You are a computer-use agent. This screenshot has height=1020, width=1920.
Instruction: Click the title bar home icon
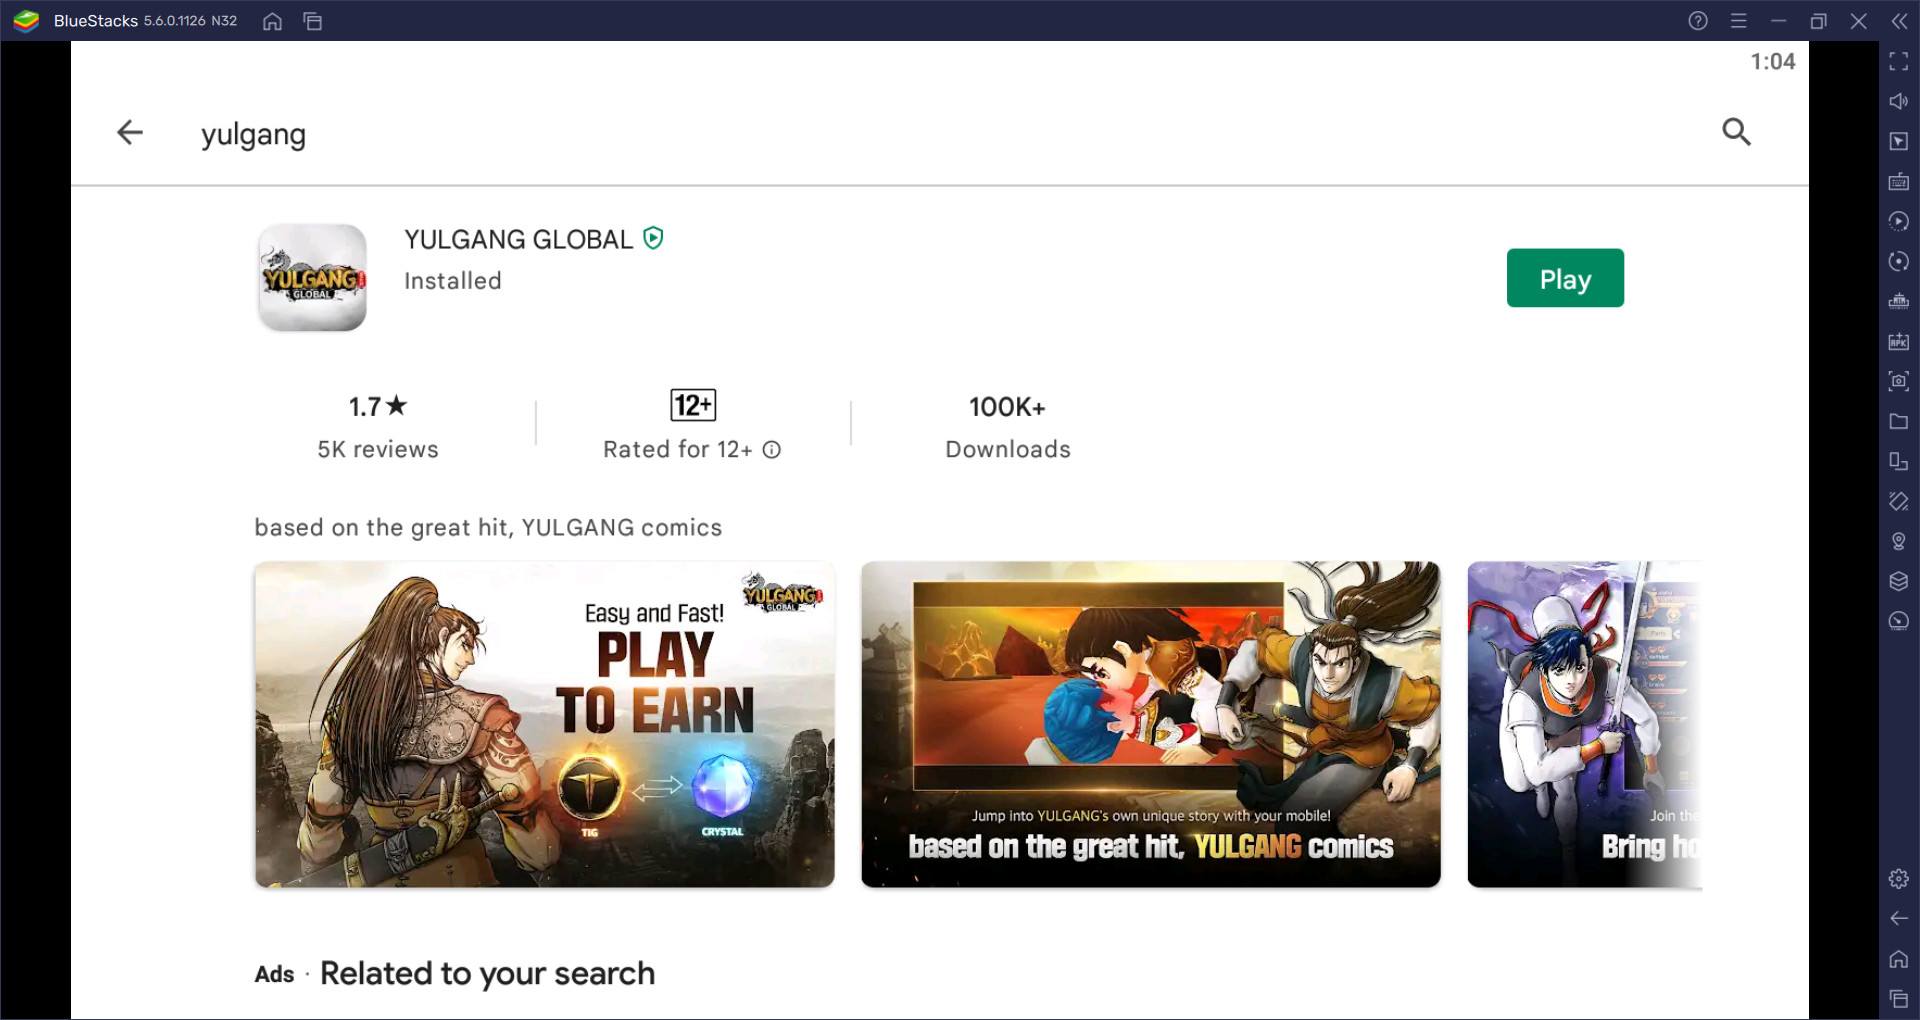[x=272, y=21]
